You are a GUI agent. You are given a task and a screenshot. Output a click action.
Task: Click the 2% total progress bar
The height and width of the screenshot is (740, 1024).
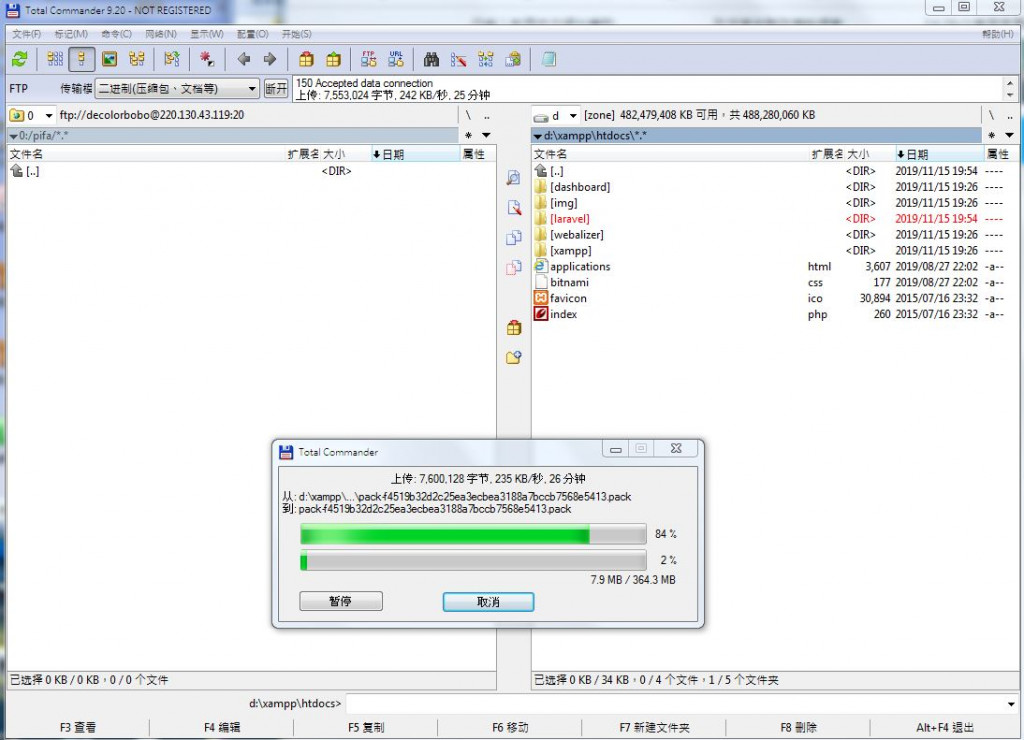[x=473, y=560]
